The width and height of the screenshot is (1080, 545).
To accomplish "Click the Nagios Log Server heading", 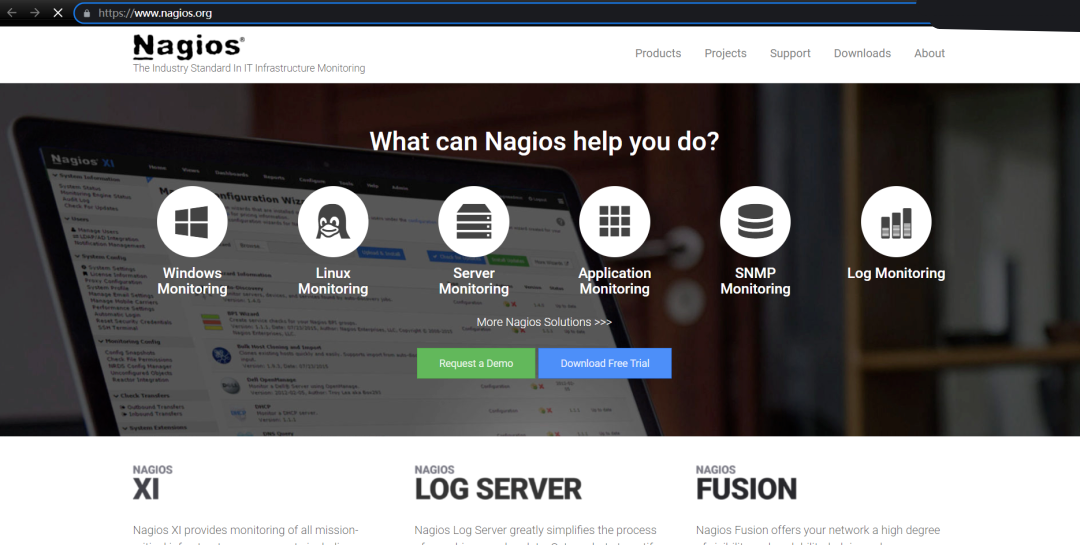I will [x=498, y=484].
